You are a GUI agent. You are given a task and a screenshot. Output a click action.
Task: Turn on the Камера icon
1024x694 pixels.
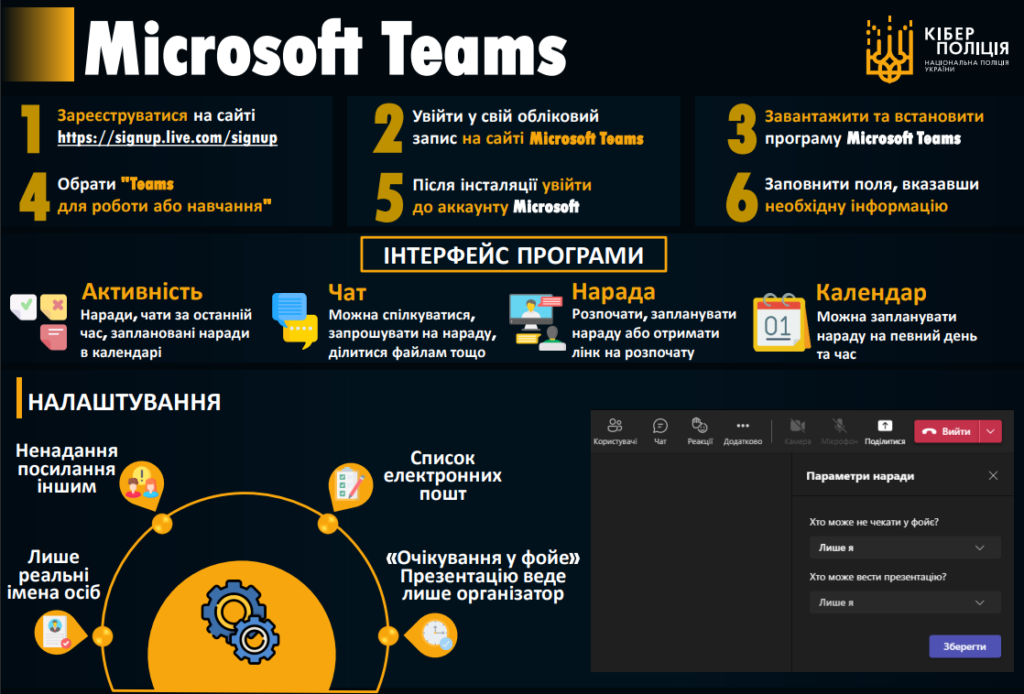point(797,431)
